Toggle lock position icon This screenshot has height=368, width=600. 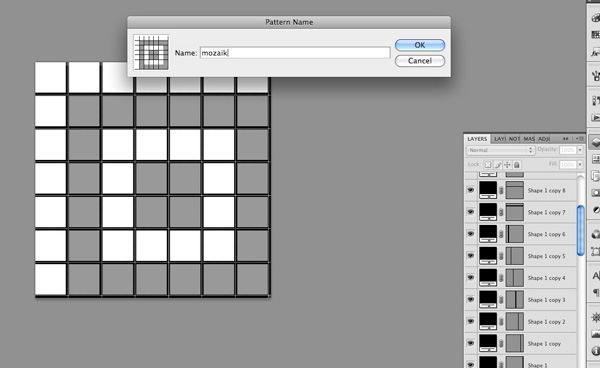point(507,165)
